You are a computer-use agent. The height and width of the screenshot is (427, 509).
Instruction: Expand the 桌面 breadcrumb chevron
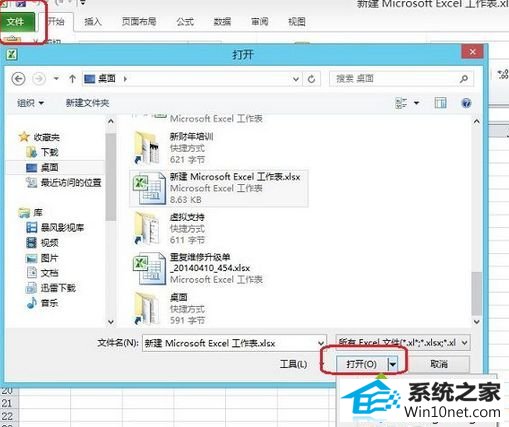[x=125, y=79]
